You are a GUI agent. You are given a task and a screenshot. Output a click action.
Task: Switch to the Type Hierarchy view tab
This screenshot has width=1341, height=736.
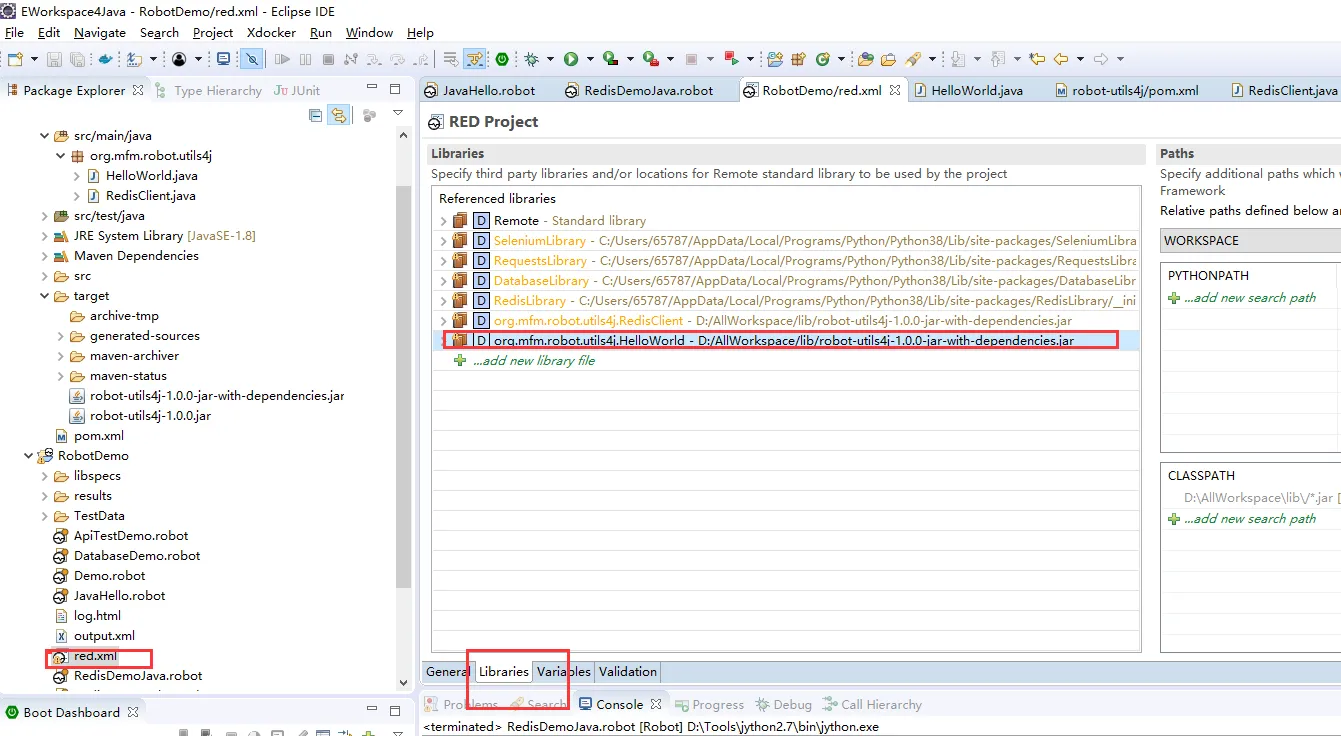209,90
